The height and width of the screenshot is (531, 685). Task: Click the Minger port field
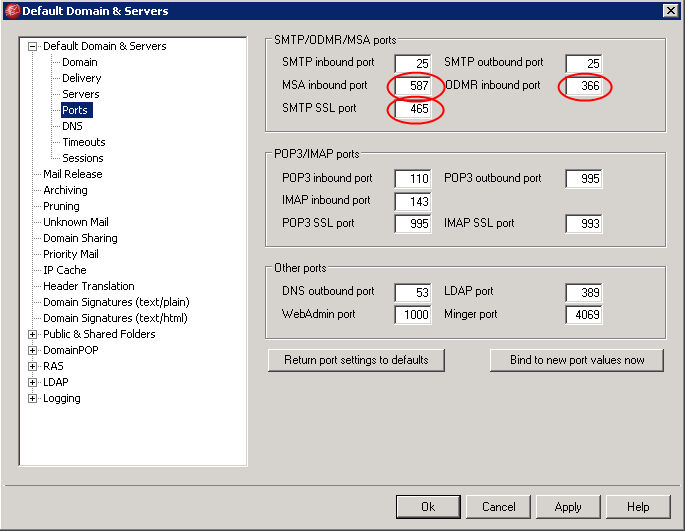coord(584,315)
